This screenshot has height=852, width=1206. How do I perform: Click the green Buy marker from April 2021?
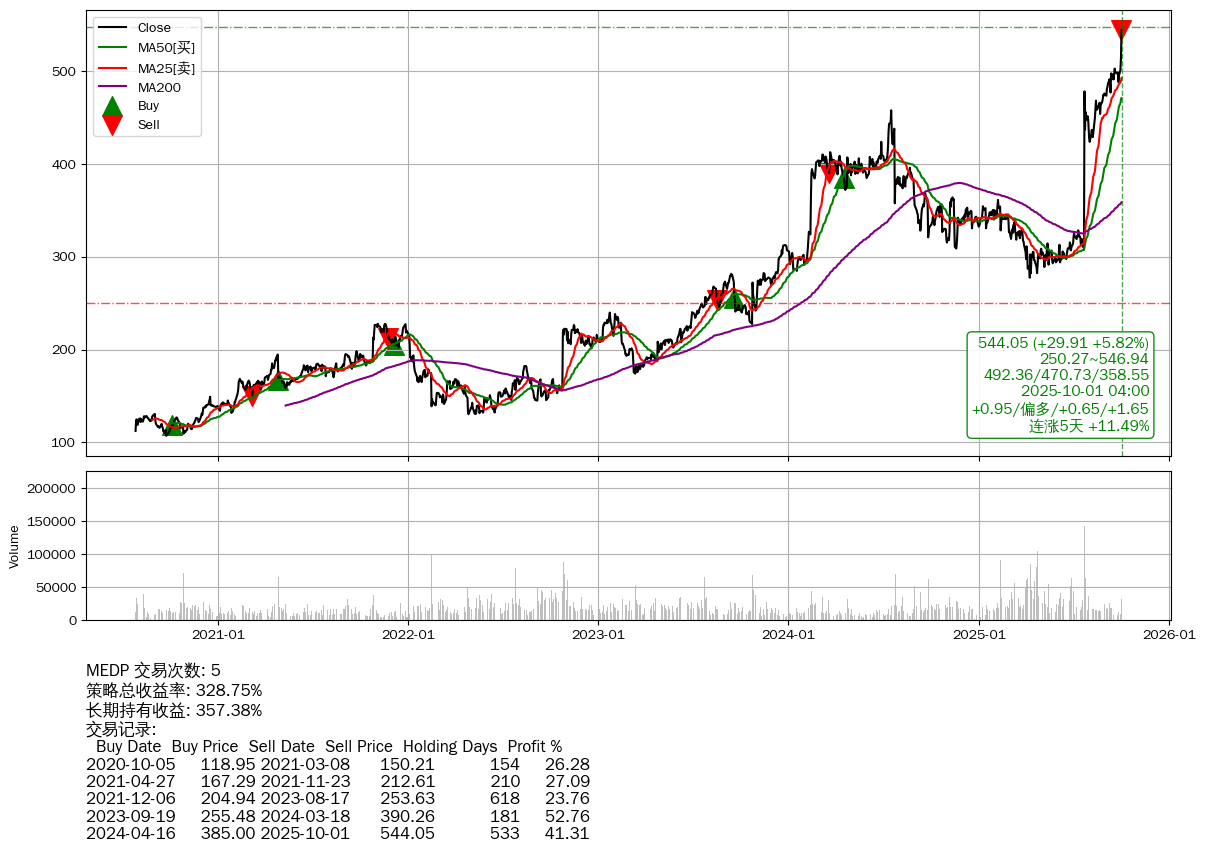tap(278, 381)
